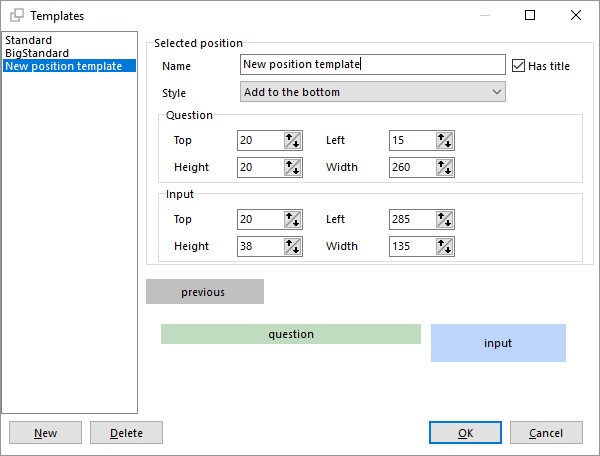Viewport: 600px width, 456px height.
Task: Click spinner icon of Question Top field
Action: click(293, 140)
